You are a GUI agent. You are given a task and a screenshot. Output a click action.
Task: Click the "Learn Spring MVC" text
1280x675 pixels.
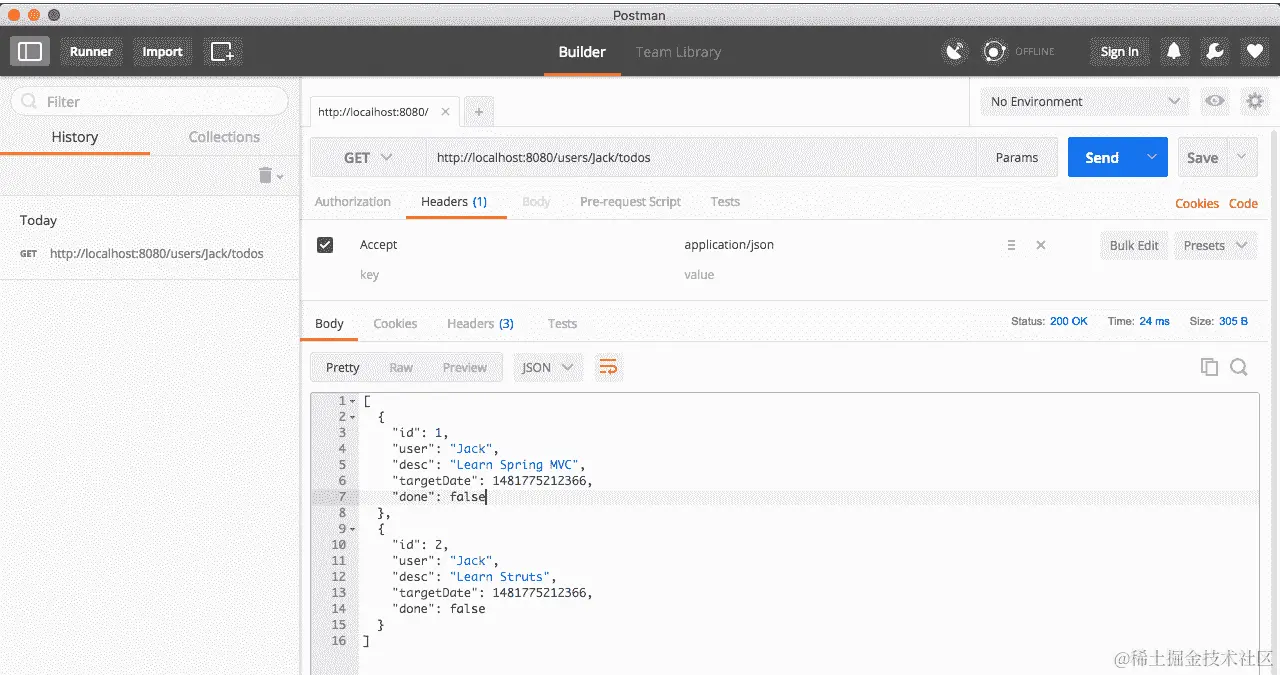(x=516, y=465)
